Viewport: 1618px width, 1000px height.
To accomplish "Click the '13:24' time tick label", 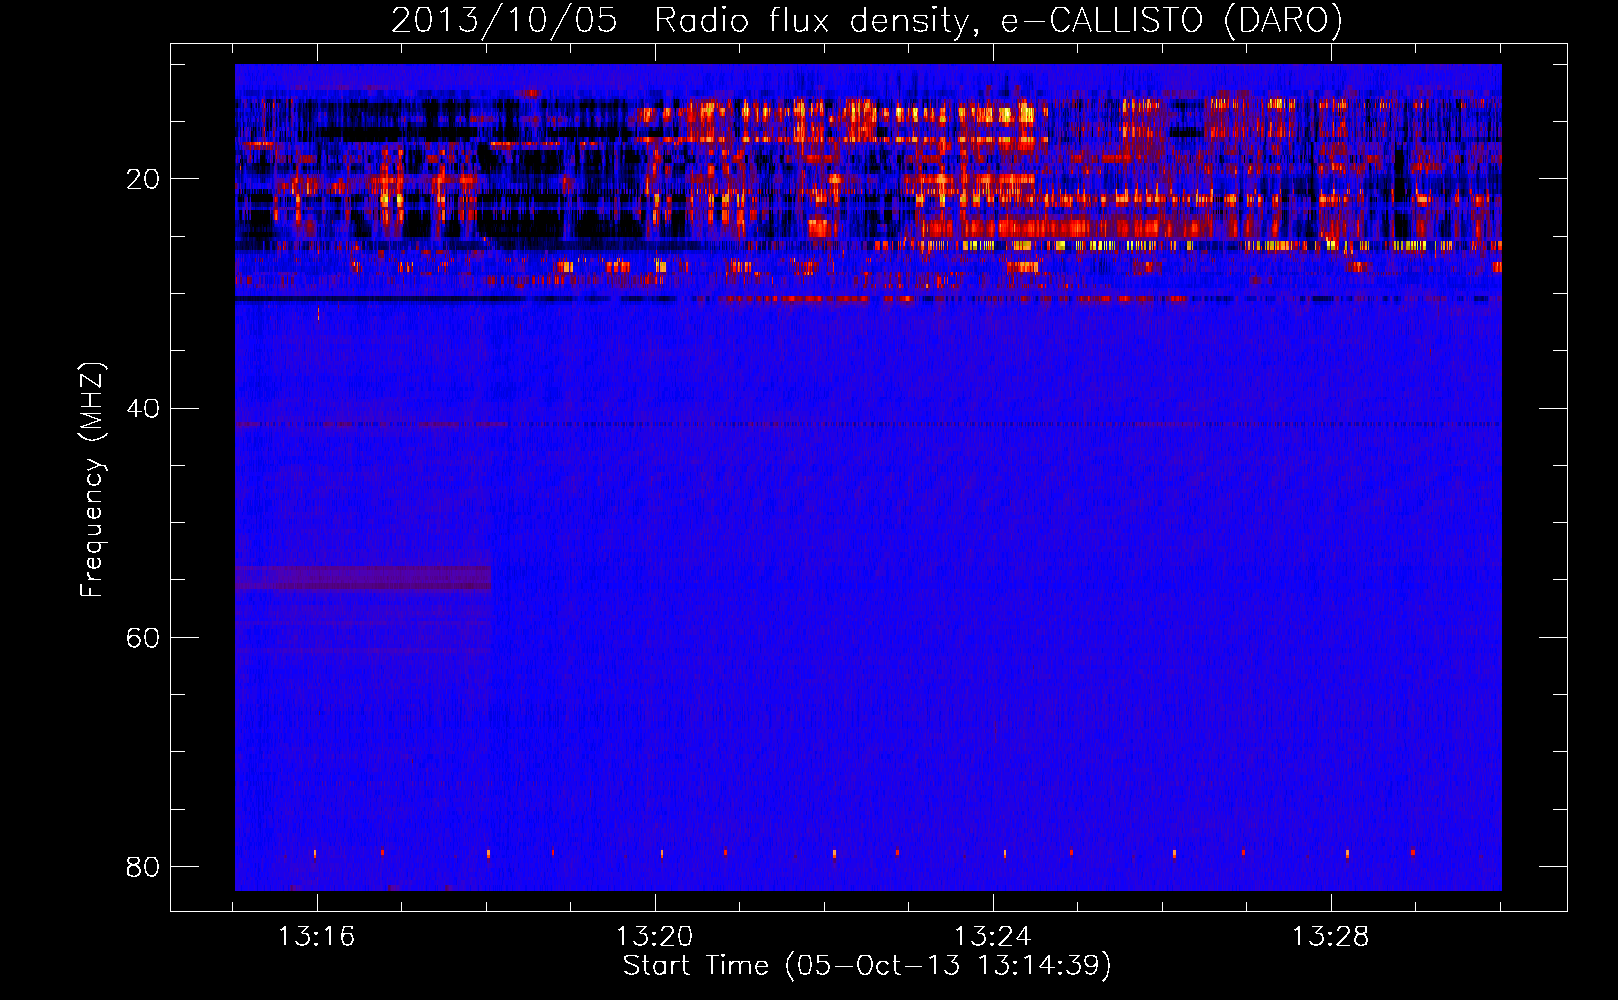I will [992, 937].
